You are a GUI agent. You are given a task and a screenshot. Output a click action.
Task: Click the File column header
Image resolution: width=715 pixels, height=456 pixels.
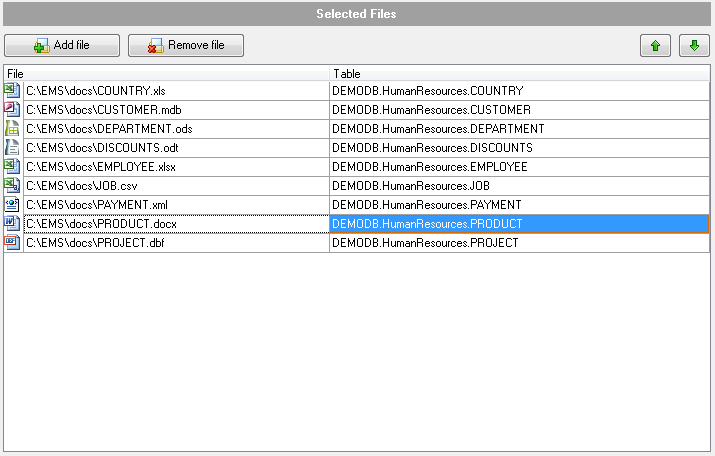(x=167, y=74)
